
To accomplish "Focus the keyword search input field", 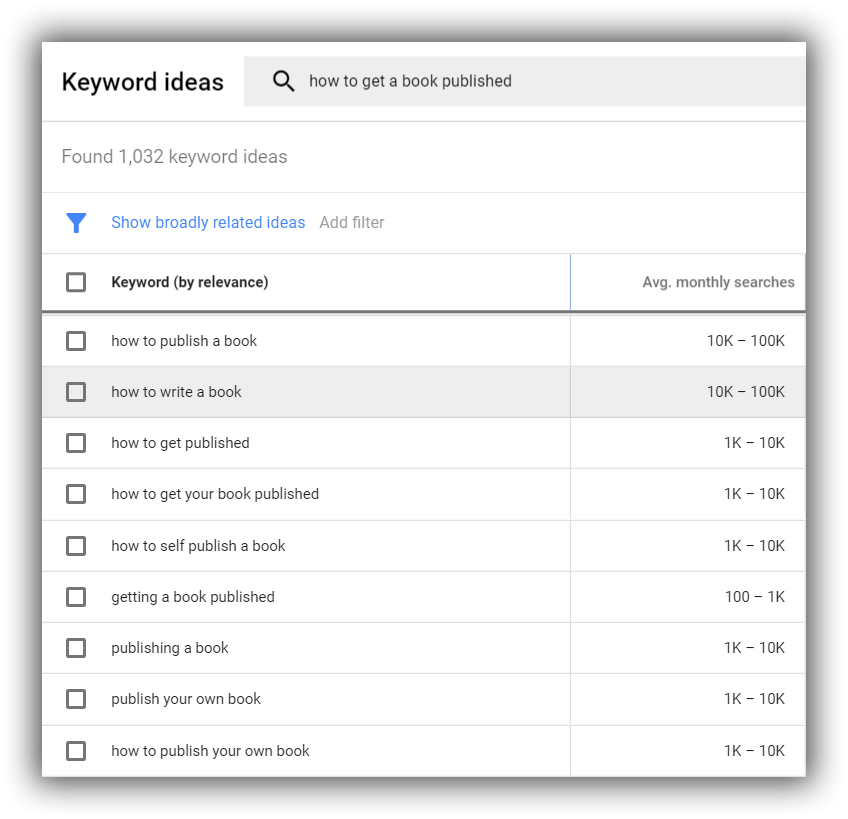I will [525, 81].
